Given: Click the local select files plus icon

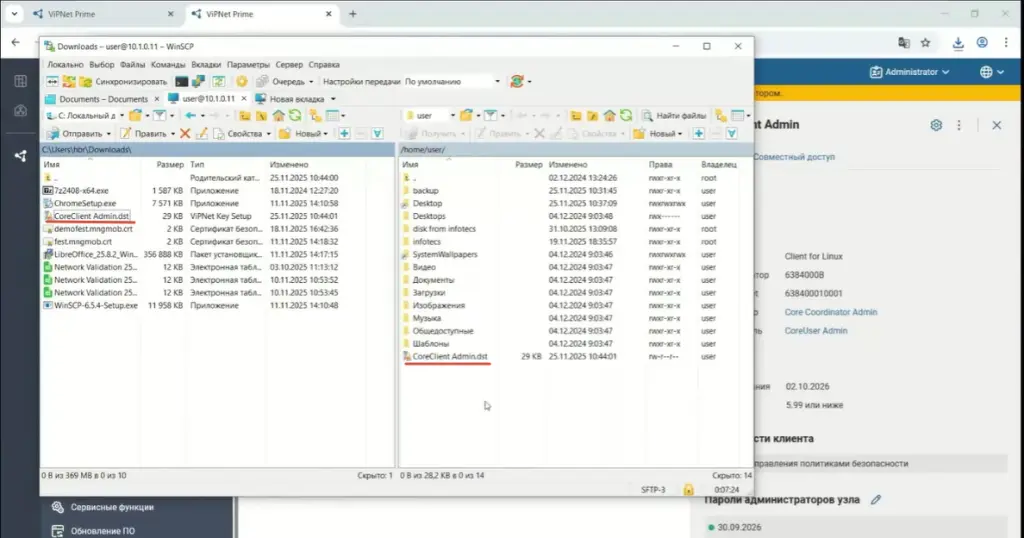Looking at the screenshot, I should click(344, 133).
